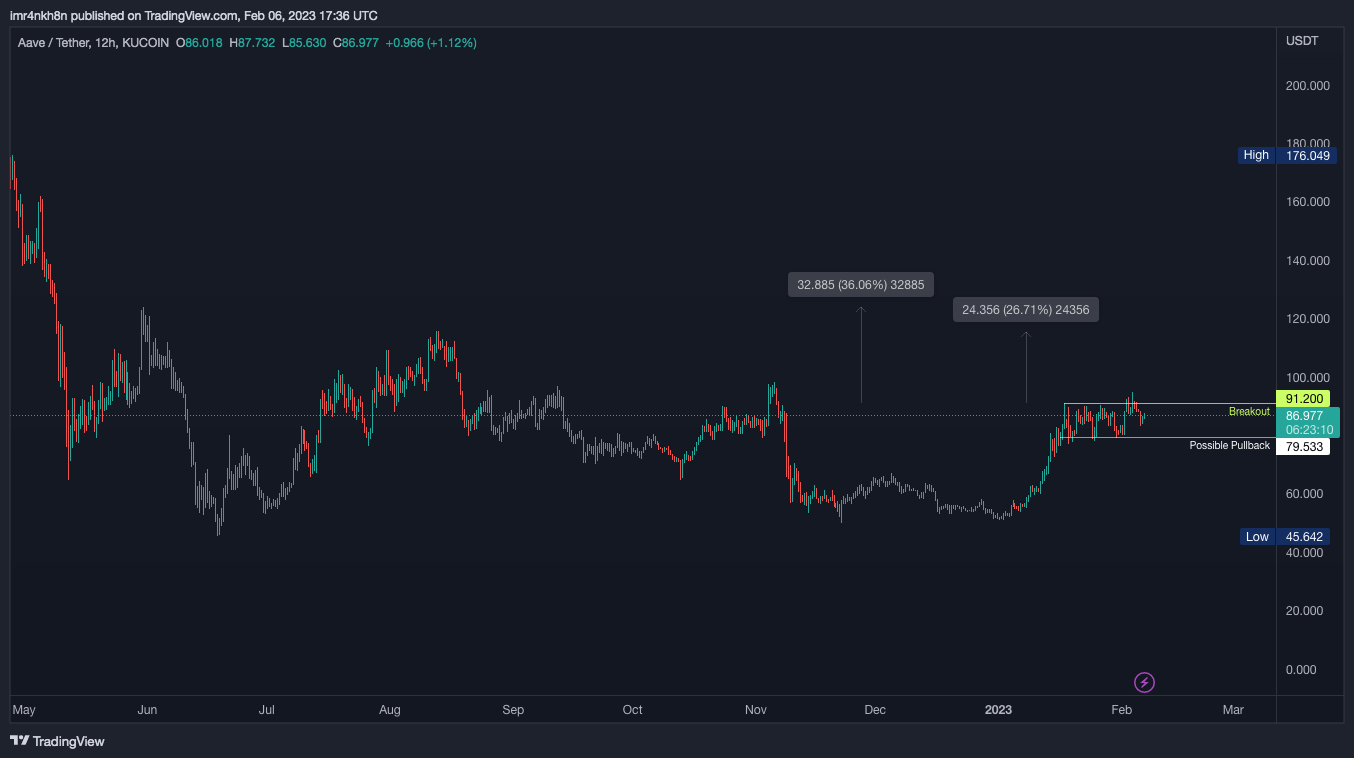Image resolution: width=1354 pixels, height=758 pixels.
Task: Click the +0.966 (+1.12%) change value
Action: (431, 43)
